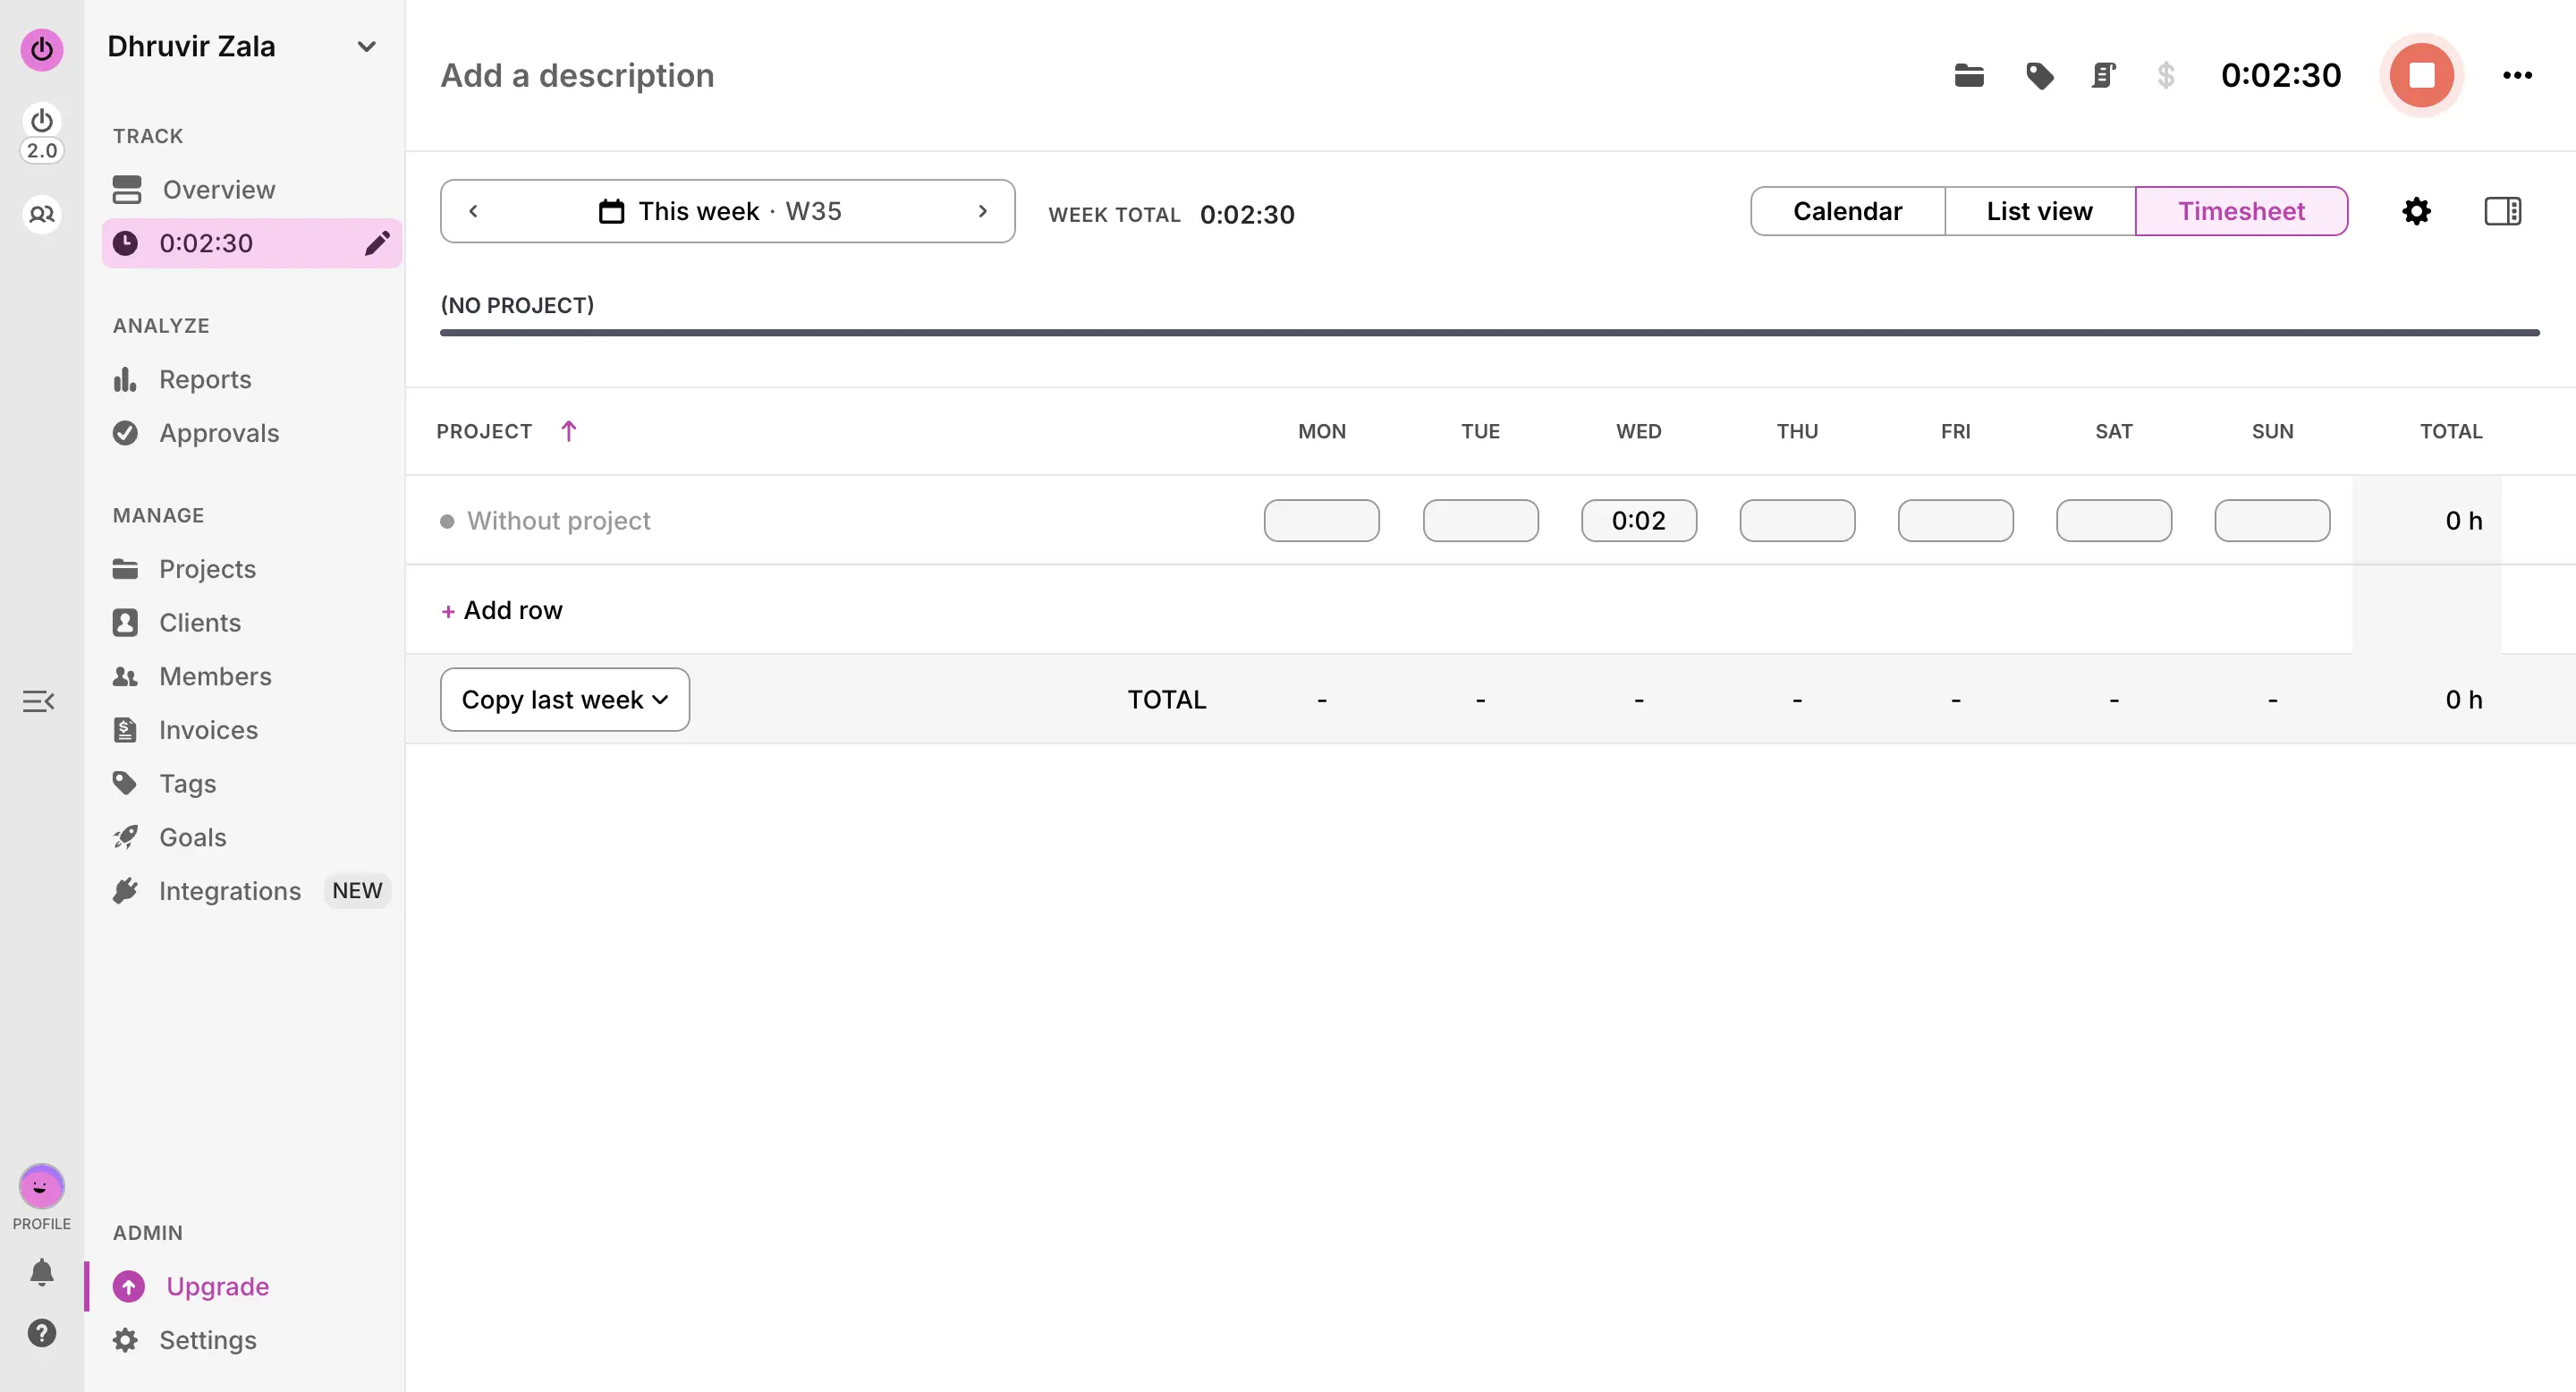Toggle the side panel layout icon
This screenshot has width=2576, height=1392.
point(2503,211)
